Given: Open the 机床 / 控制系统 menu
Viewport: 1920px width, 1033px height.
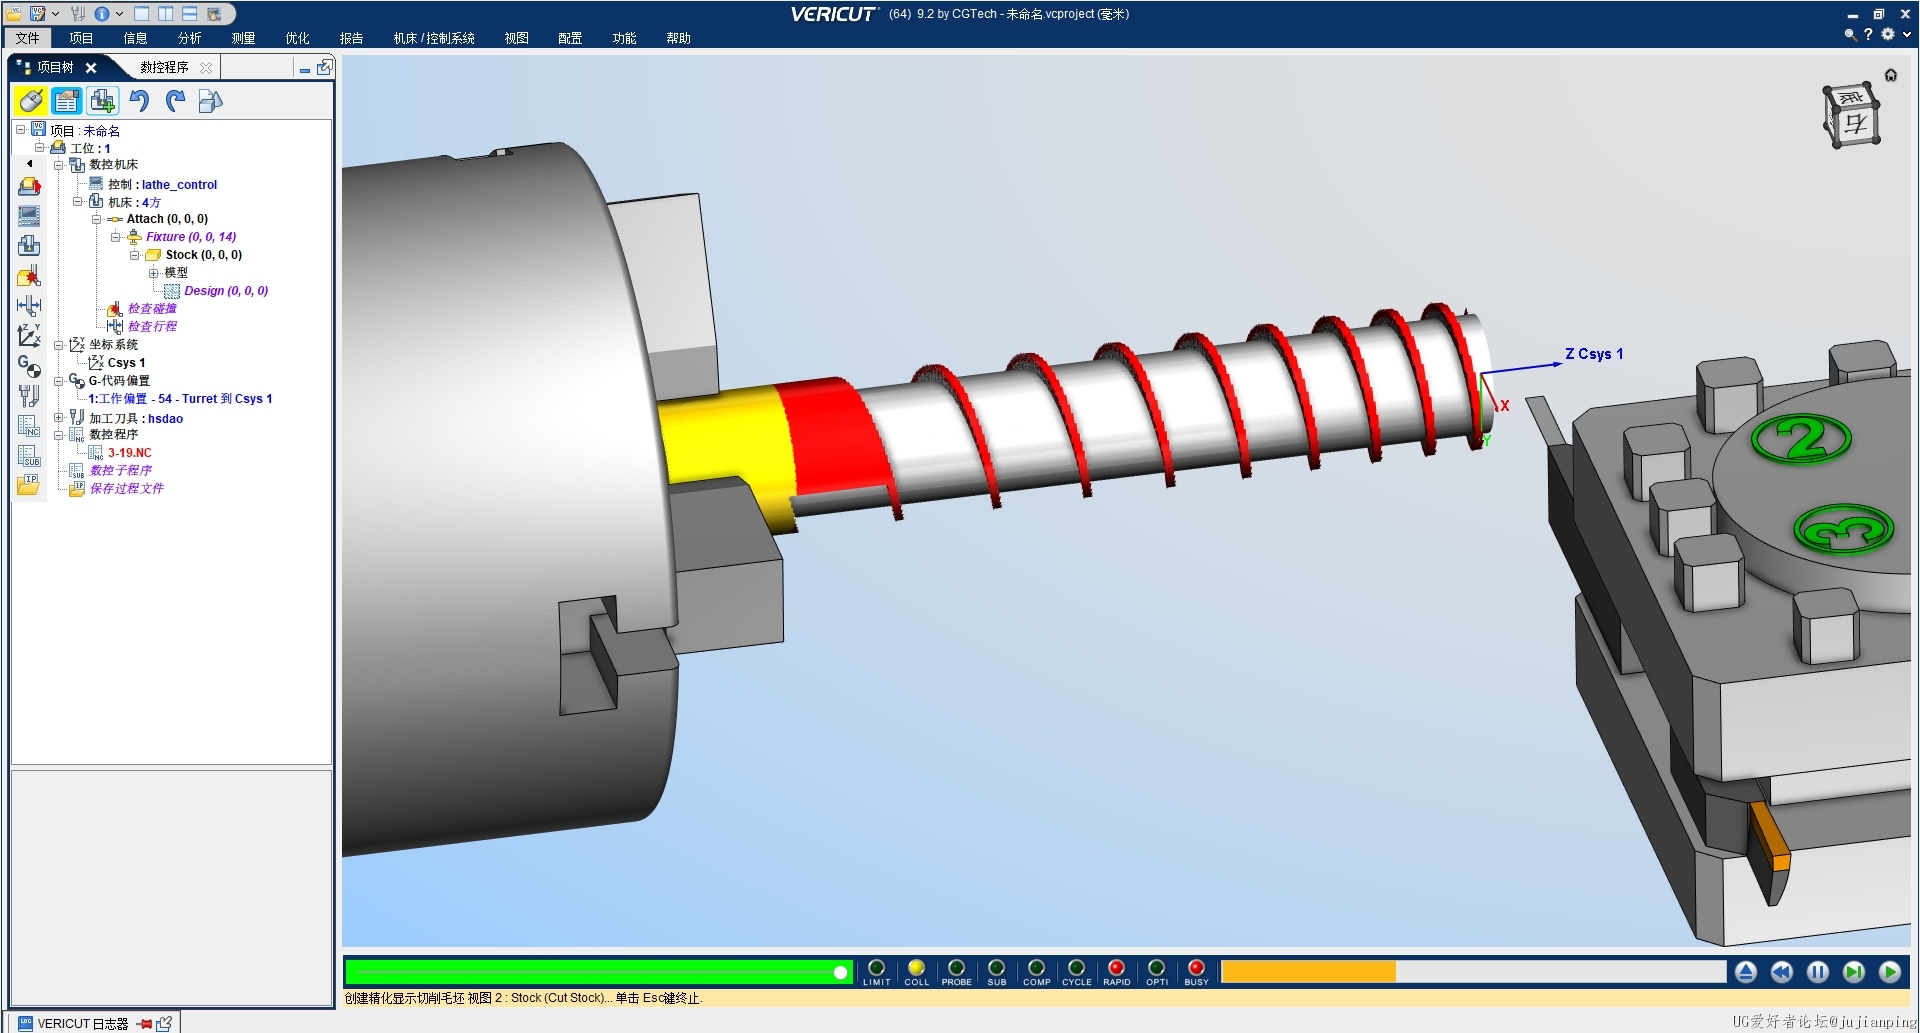Looking at the screenshot, I should tap(434, 38).
